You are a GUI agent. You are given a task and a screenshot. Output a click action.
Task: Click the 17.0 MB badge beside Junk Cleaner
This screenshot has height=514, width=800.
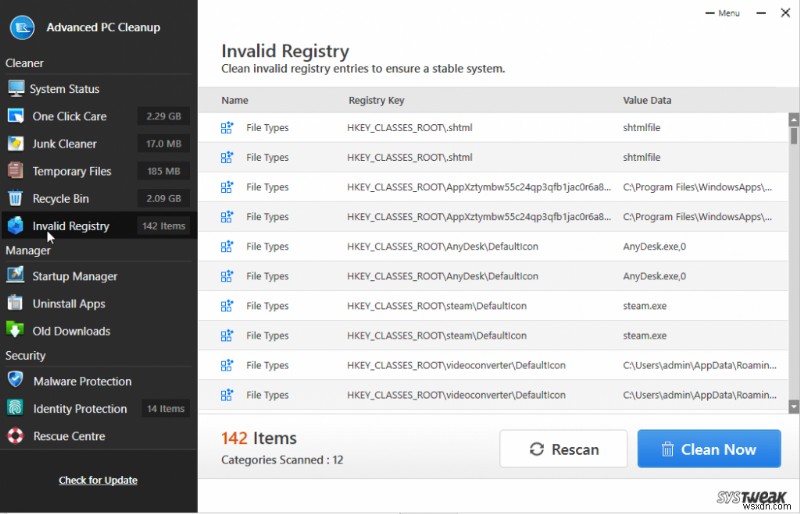[x=164, y=144]
